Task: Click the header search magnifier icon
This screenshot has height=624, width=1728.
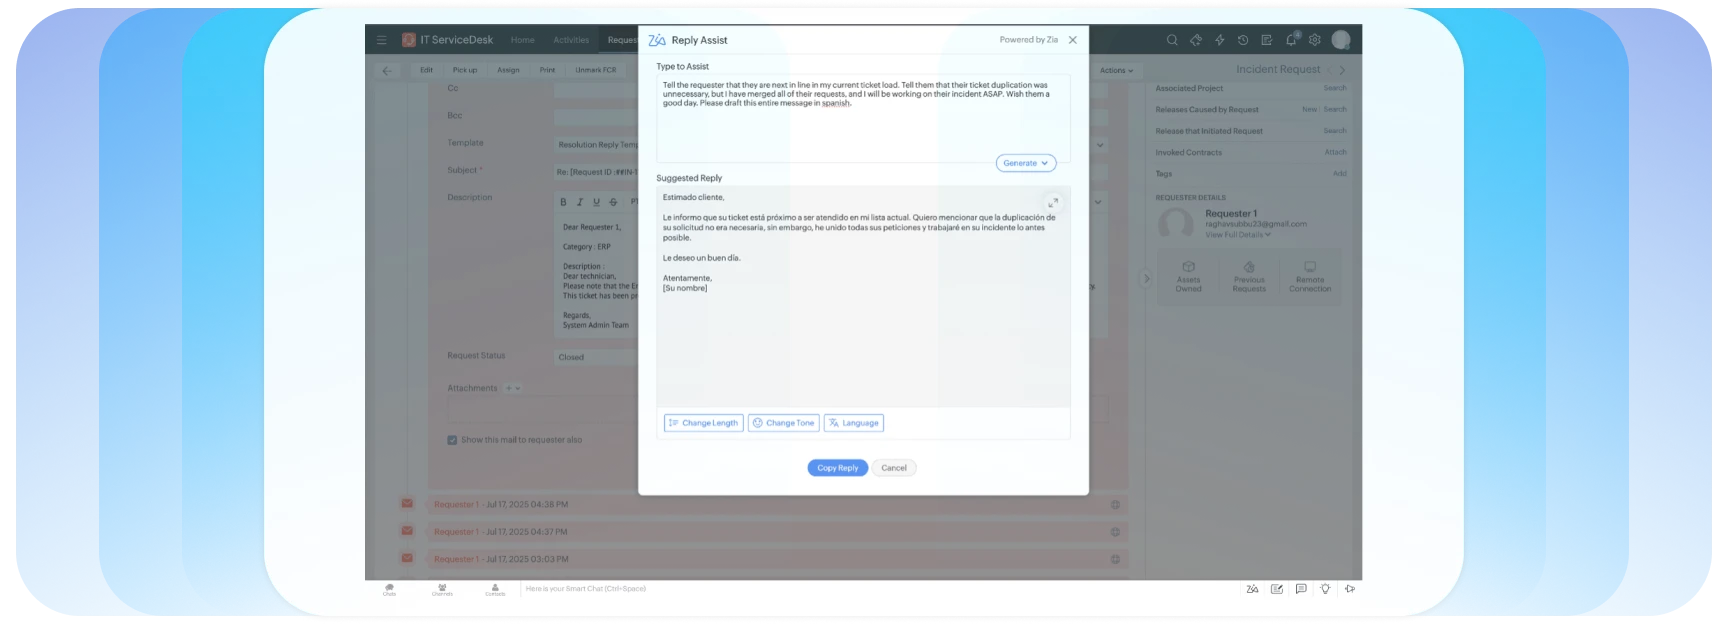Action: [x=1172, y=40]
